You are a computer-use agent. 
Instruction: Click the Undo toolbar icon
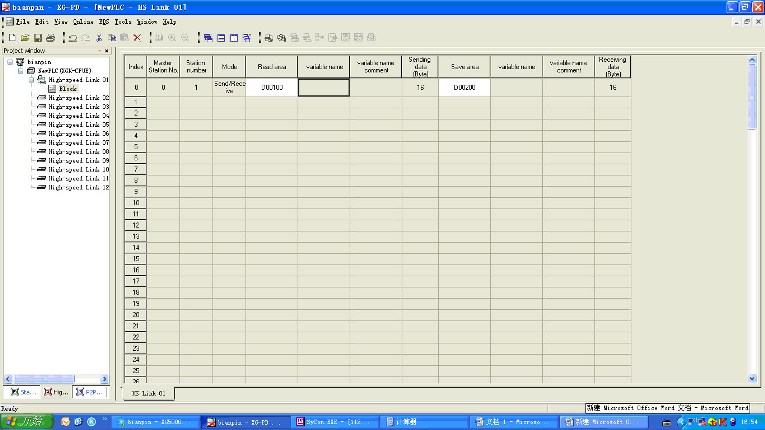[x=72, y=37]
